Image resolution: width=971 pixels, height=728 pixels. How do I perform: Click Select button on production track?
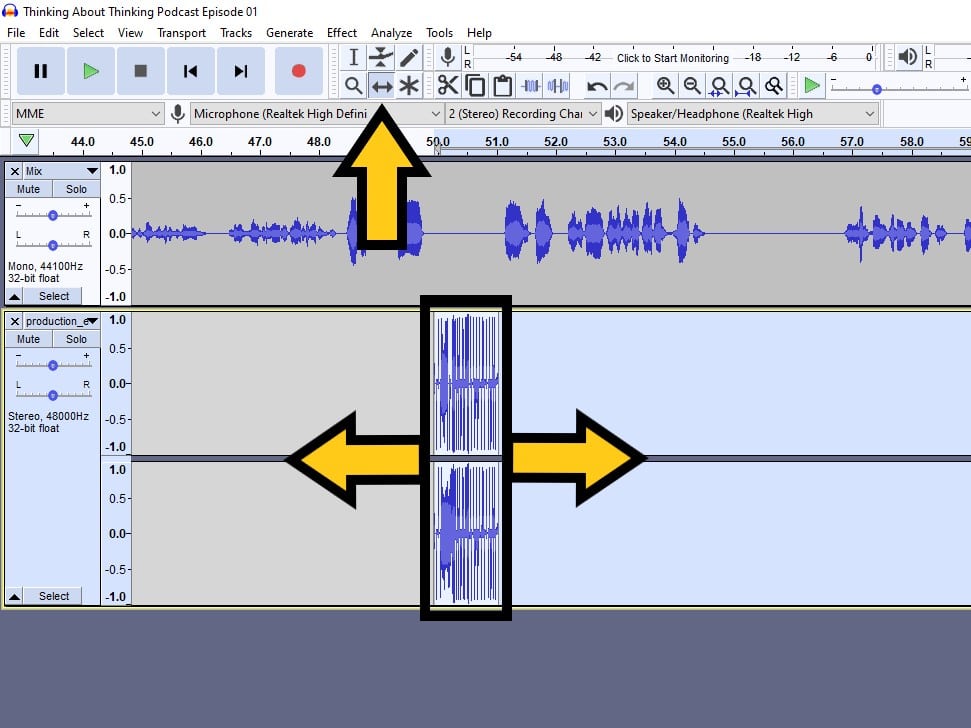54,596
